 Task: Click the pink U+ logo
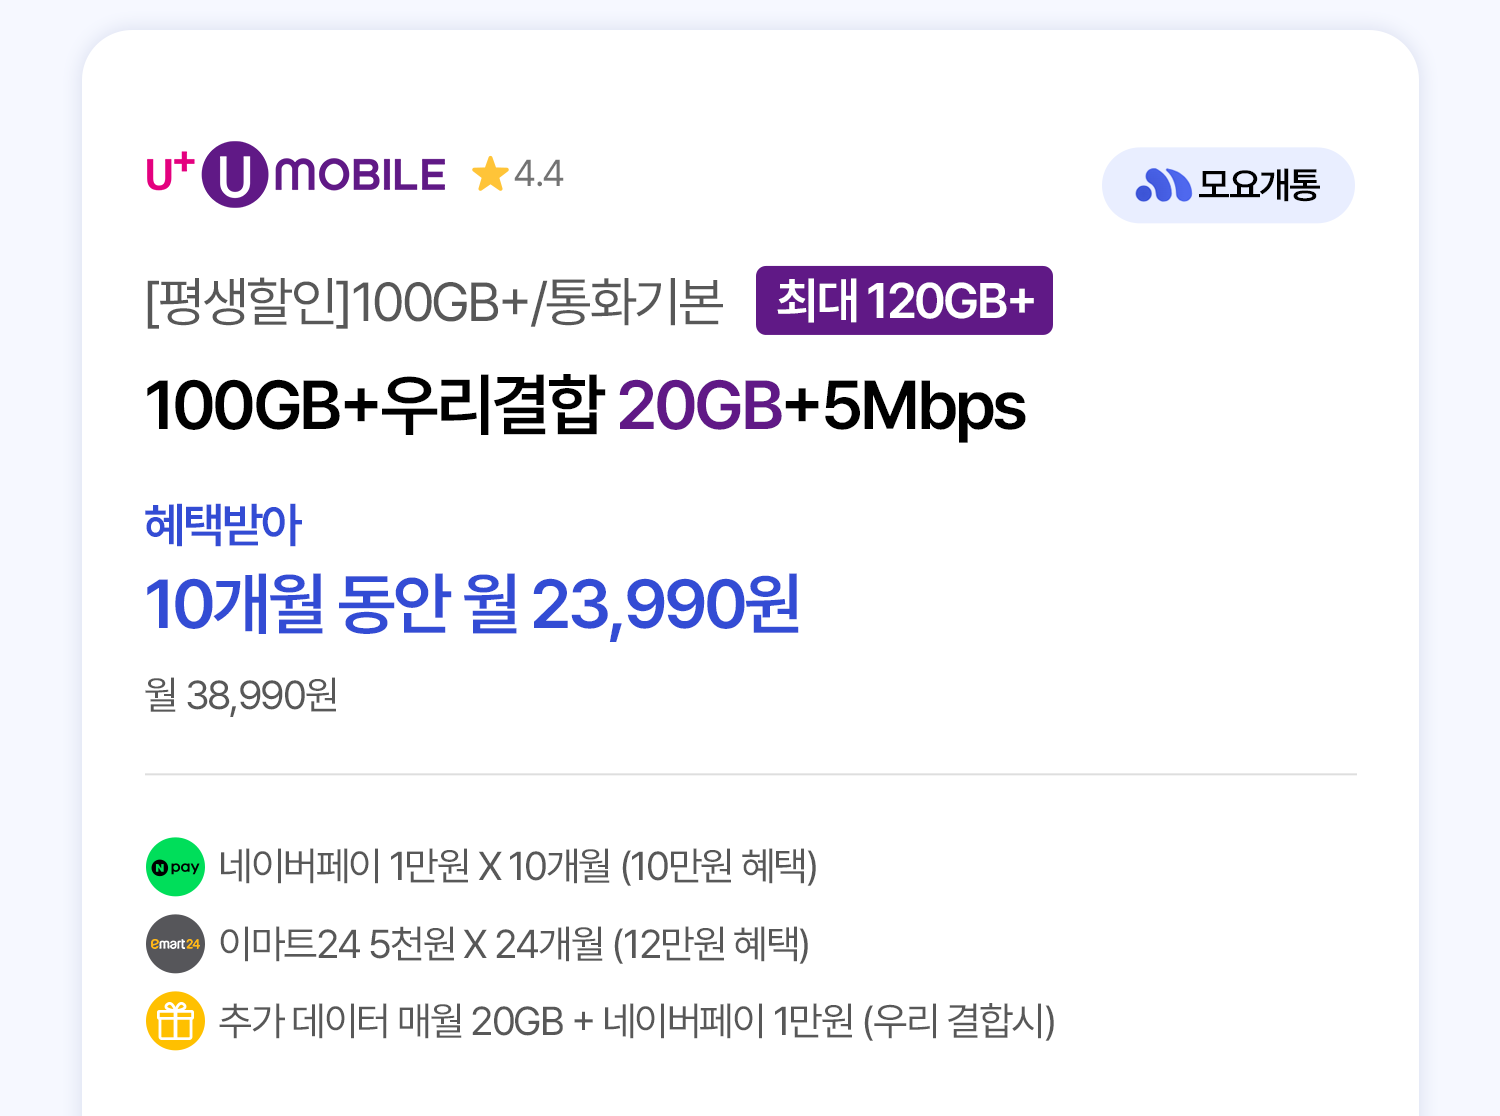(x=169, y=173)
